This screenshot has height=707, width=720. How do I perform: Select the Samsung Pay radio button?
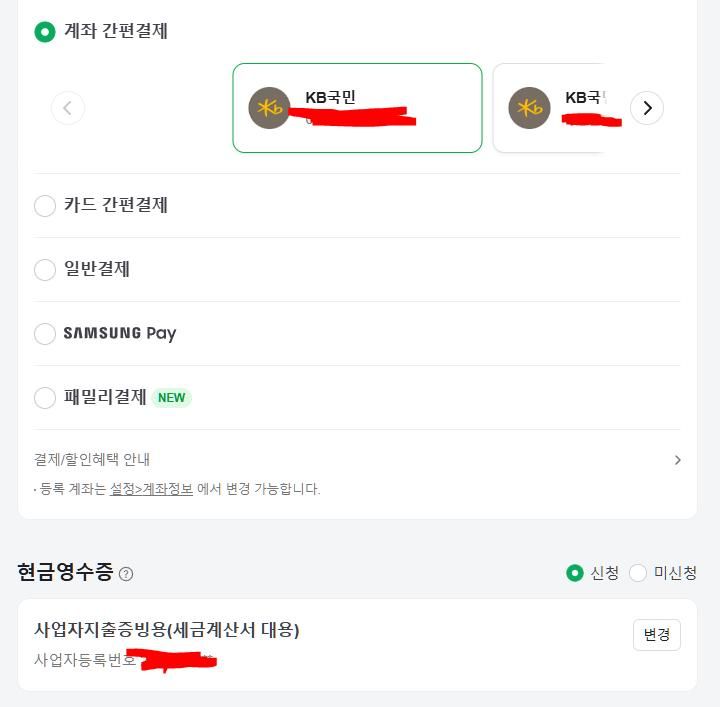(45, 334)
